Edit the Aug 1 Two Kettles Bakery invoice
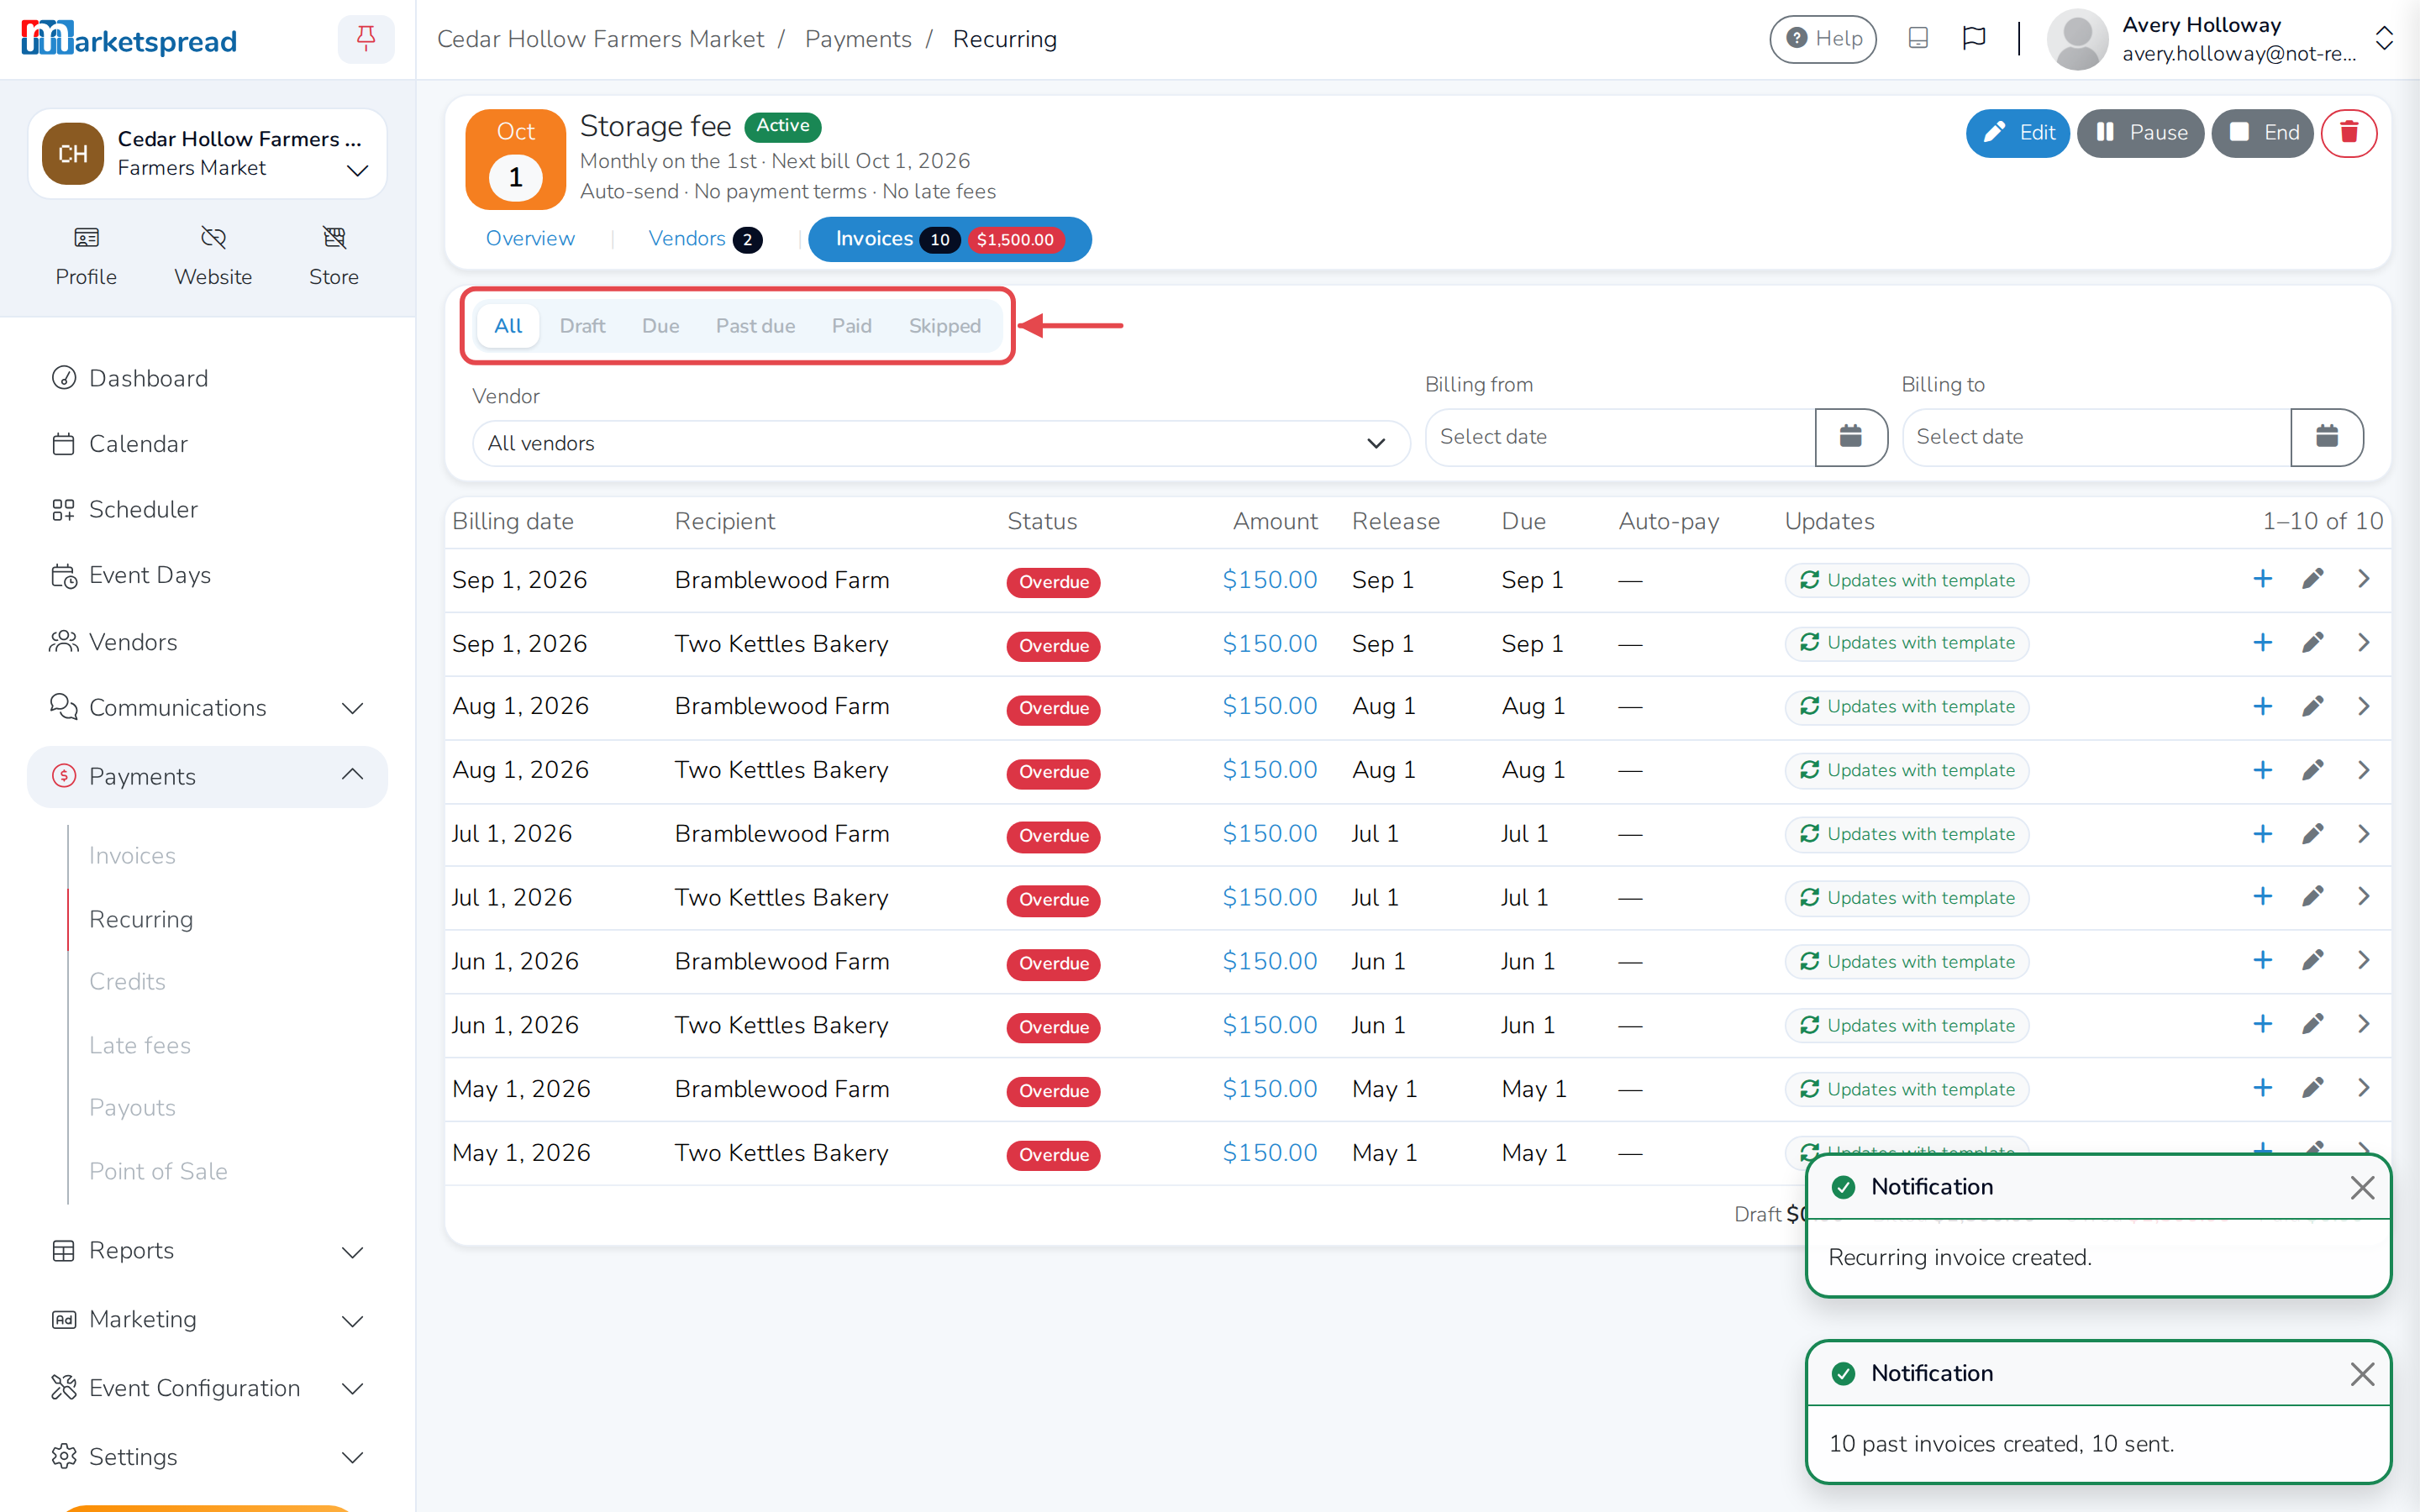2420x1512 pixels. click(2313, 770)
